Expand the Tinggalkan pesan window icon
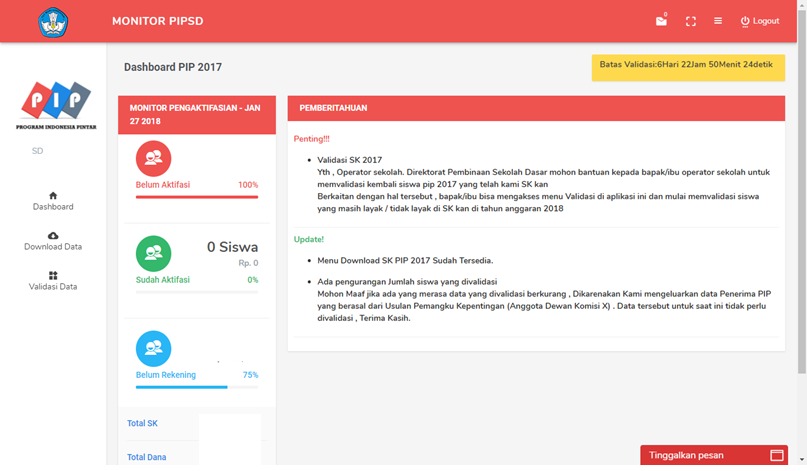807x471 pixels. [x=777, y=455]
